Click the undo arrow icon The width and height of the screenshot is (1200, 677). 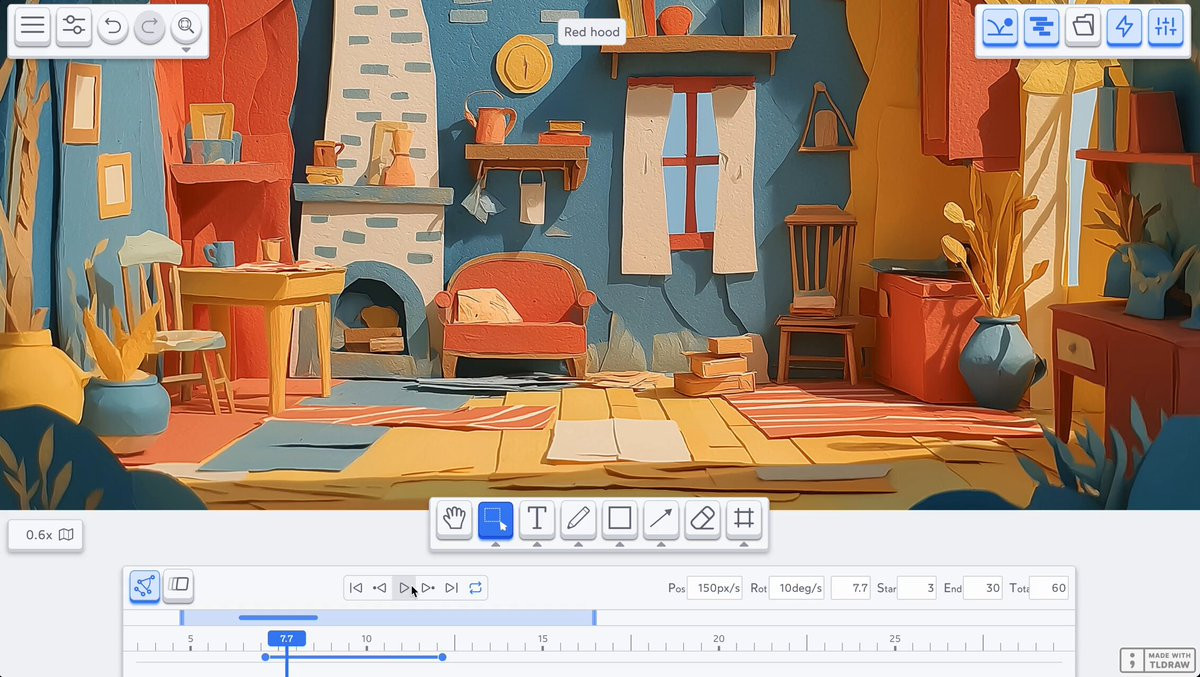(x=112, y=27)
